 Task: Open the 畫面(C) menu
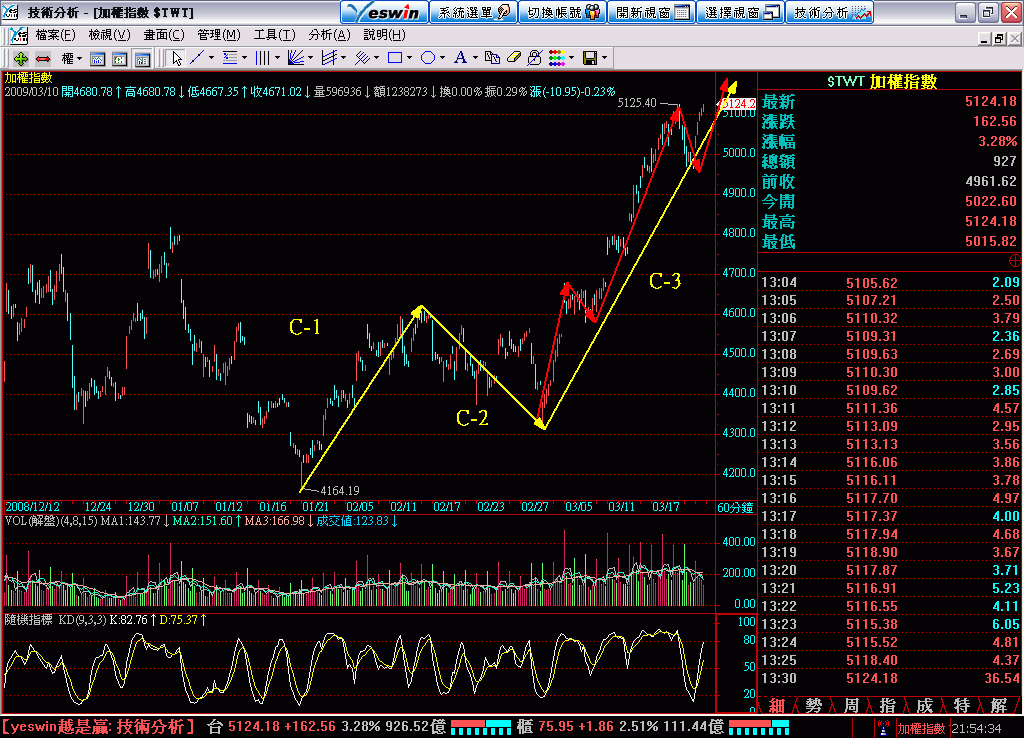pos(164,35)
